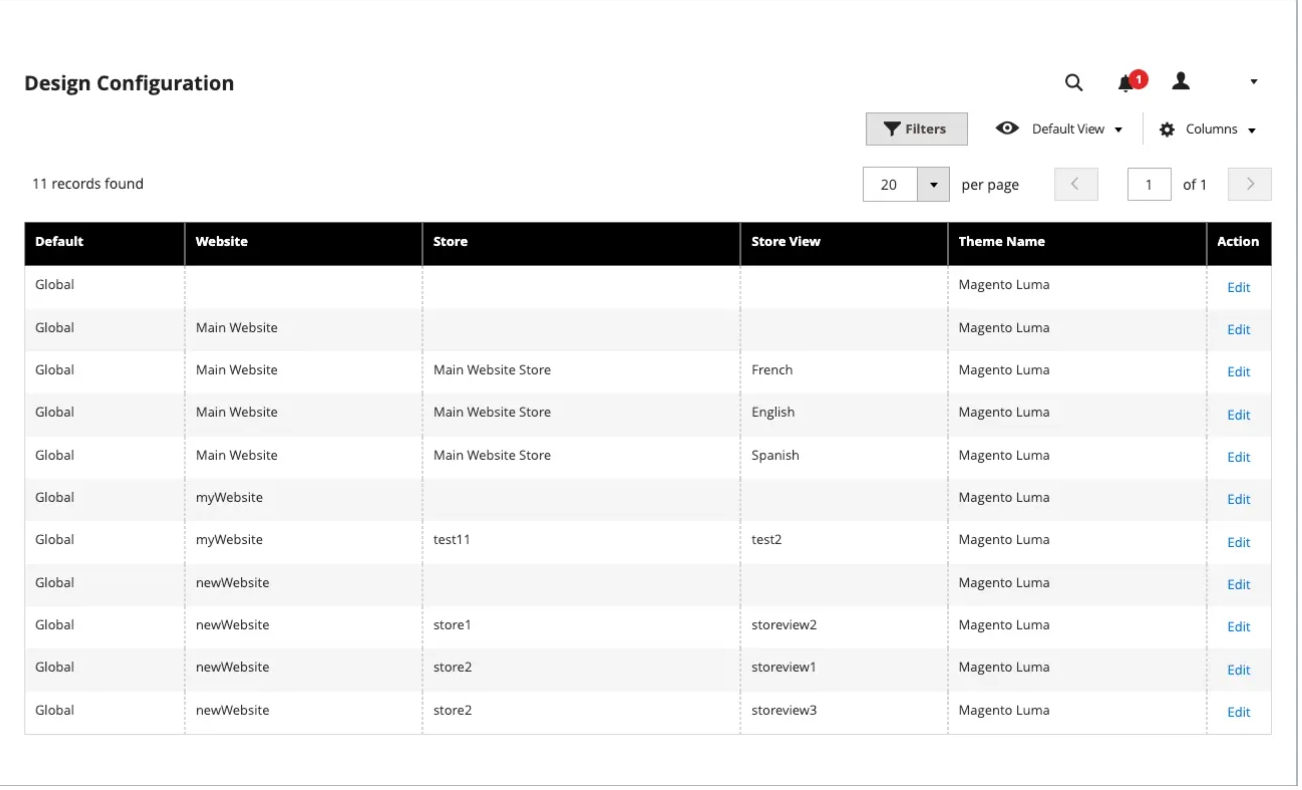This screenshot has height=790, width=1302.
Task: Click Main Website Store in Spanish row
Action: tap(492, 455)
